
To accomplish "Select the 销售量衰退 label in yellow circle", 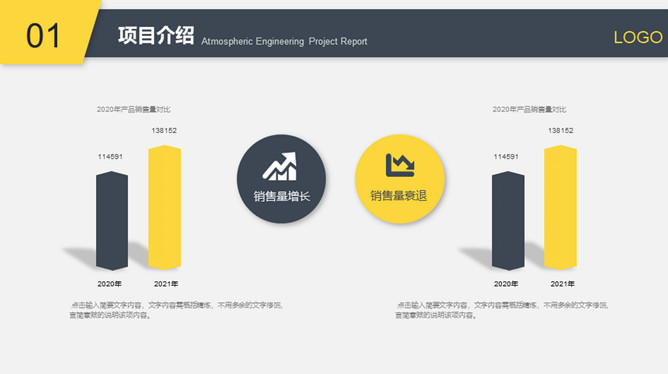I will (x=399, y=196).
